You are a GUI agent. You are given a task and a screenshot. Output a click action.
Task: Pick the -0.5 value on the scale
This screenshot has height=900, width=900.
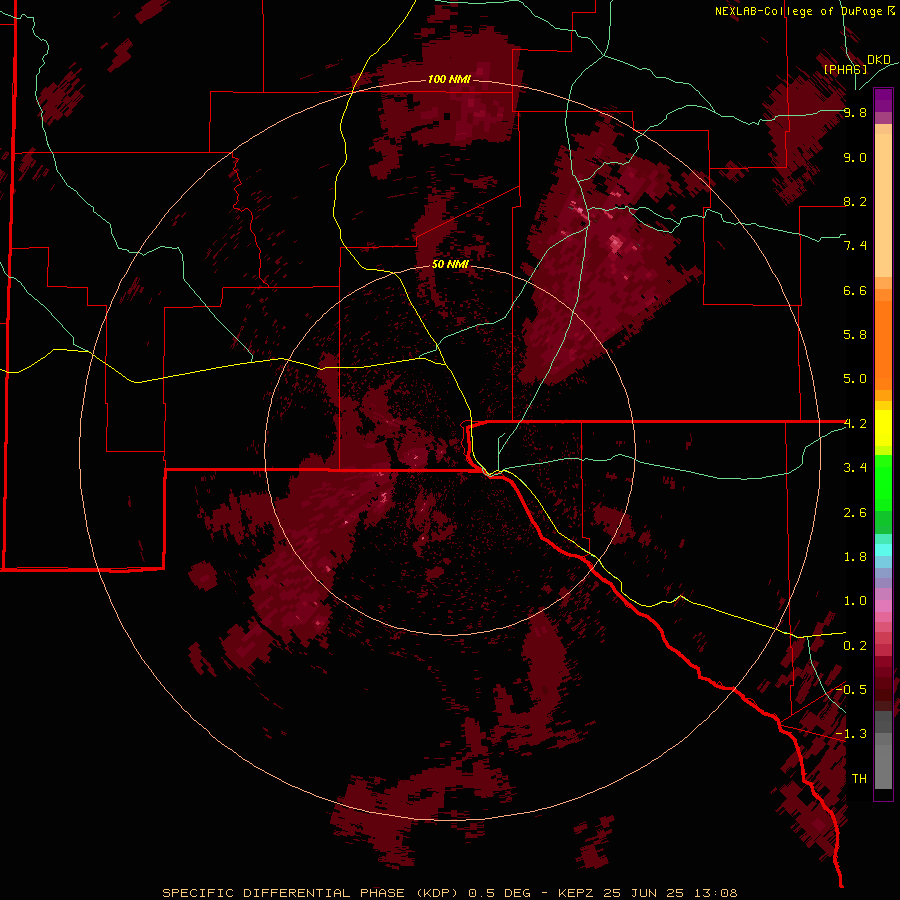[x=851, y=690]
